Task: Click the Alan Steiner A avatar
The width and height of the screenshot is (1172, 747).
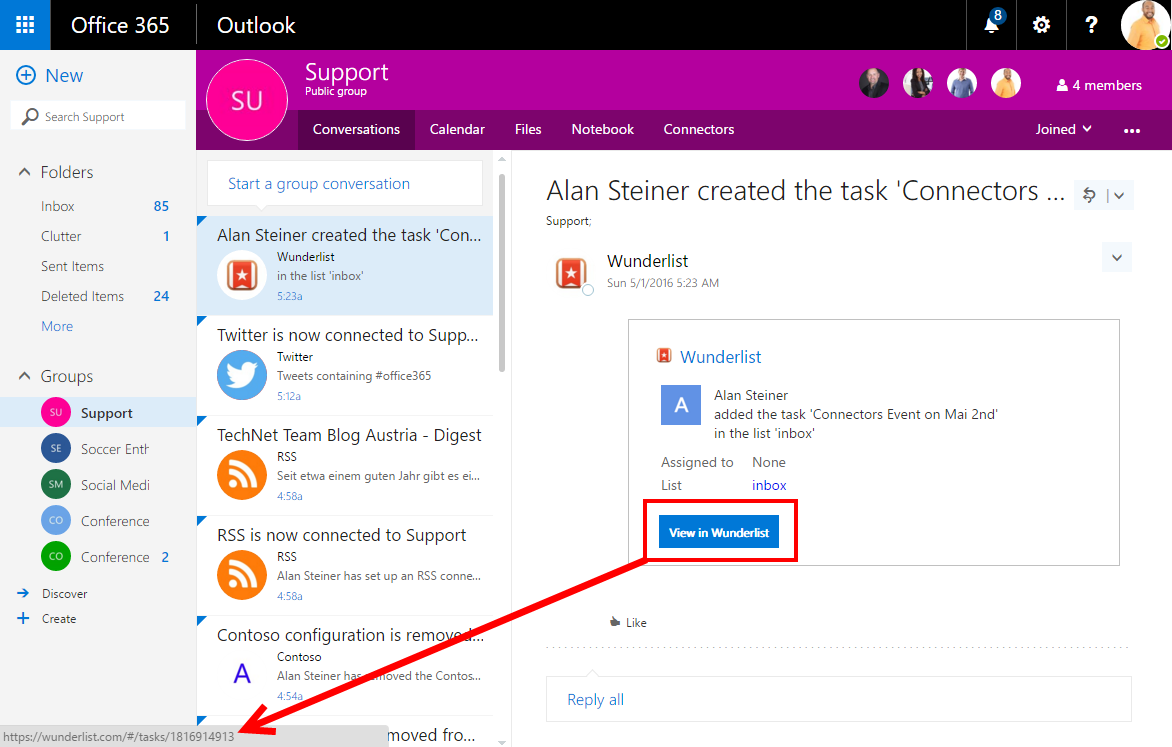Action: coord(681,405)
